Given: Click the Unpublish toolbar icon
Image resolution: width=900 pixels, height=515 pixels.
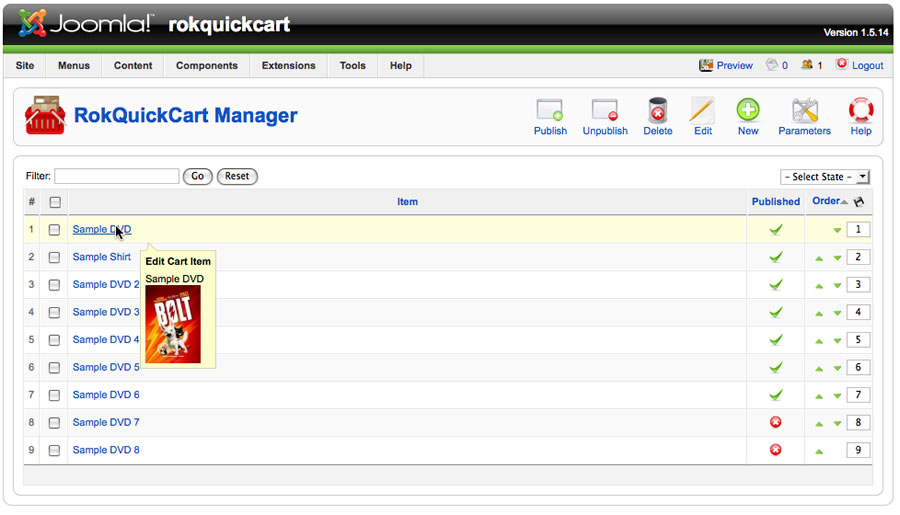Looking at the screenshot, I should point(604,110).
